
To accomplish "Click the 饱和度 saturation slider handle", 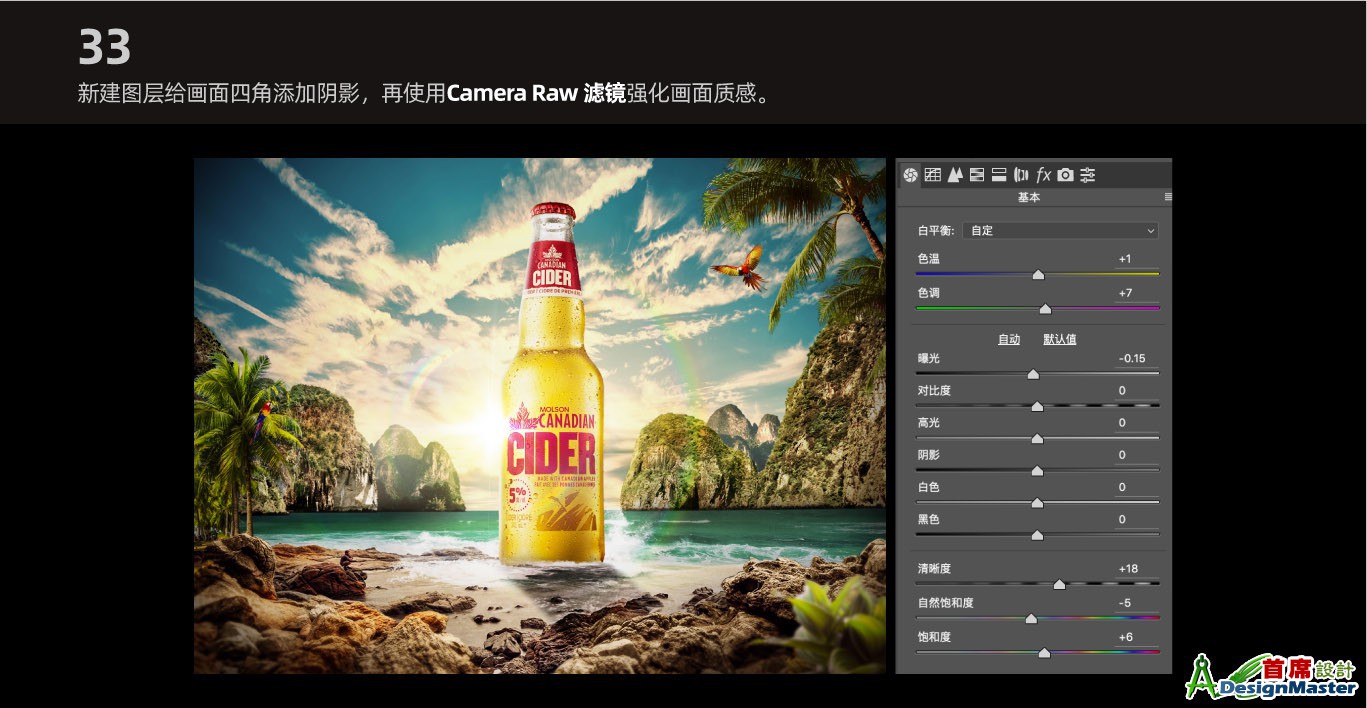I will tap(1044, 653).
